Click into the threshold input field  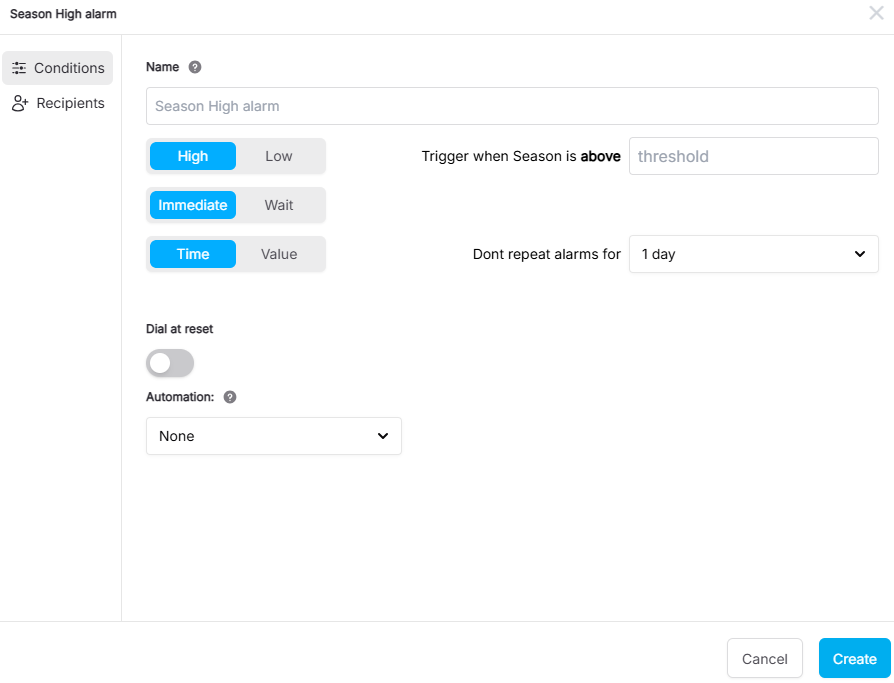pos(753,156)
